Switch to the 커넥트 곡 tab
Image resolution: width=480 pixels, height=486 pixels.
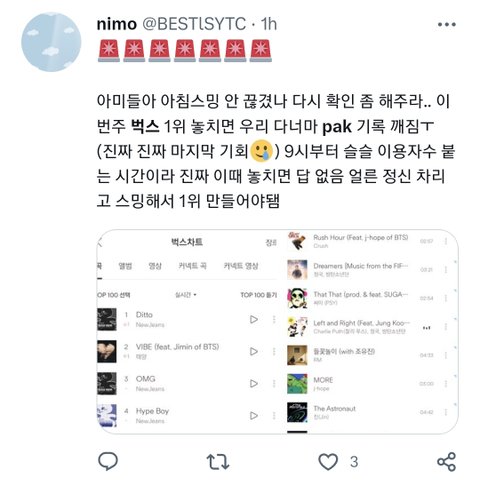click(192, 266)
